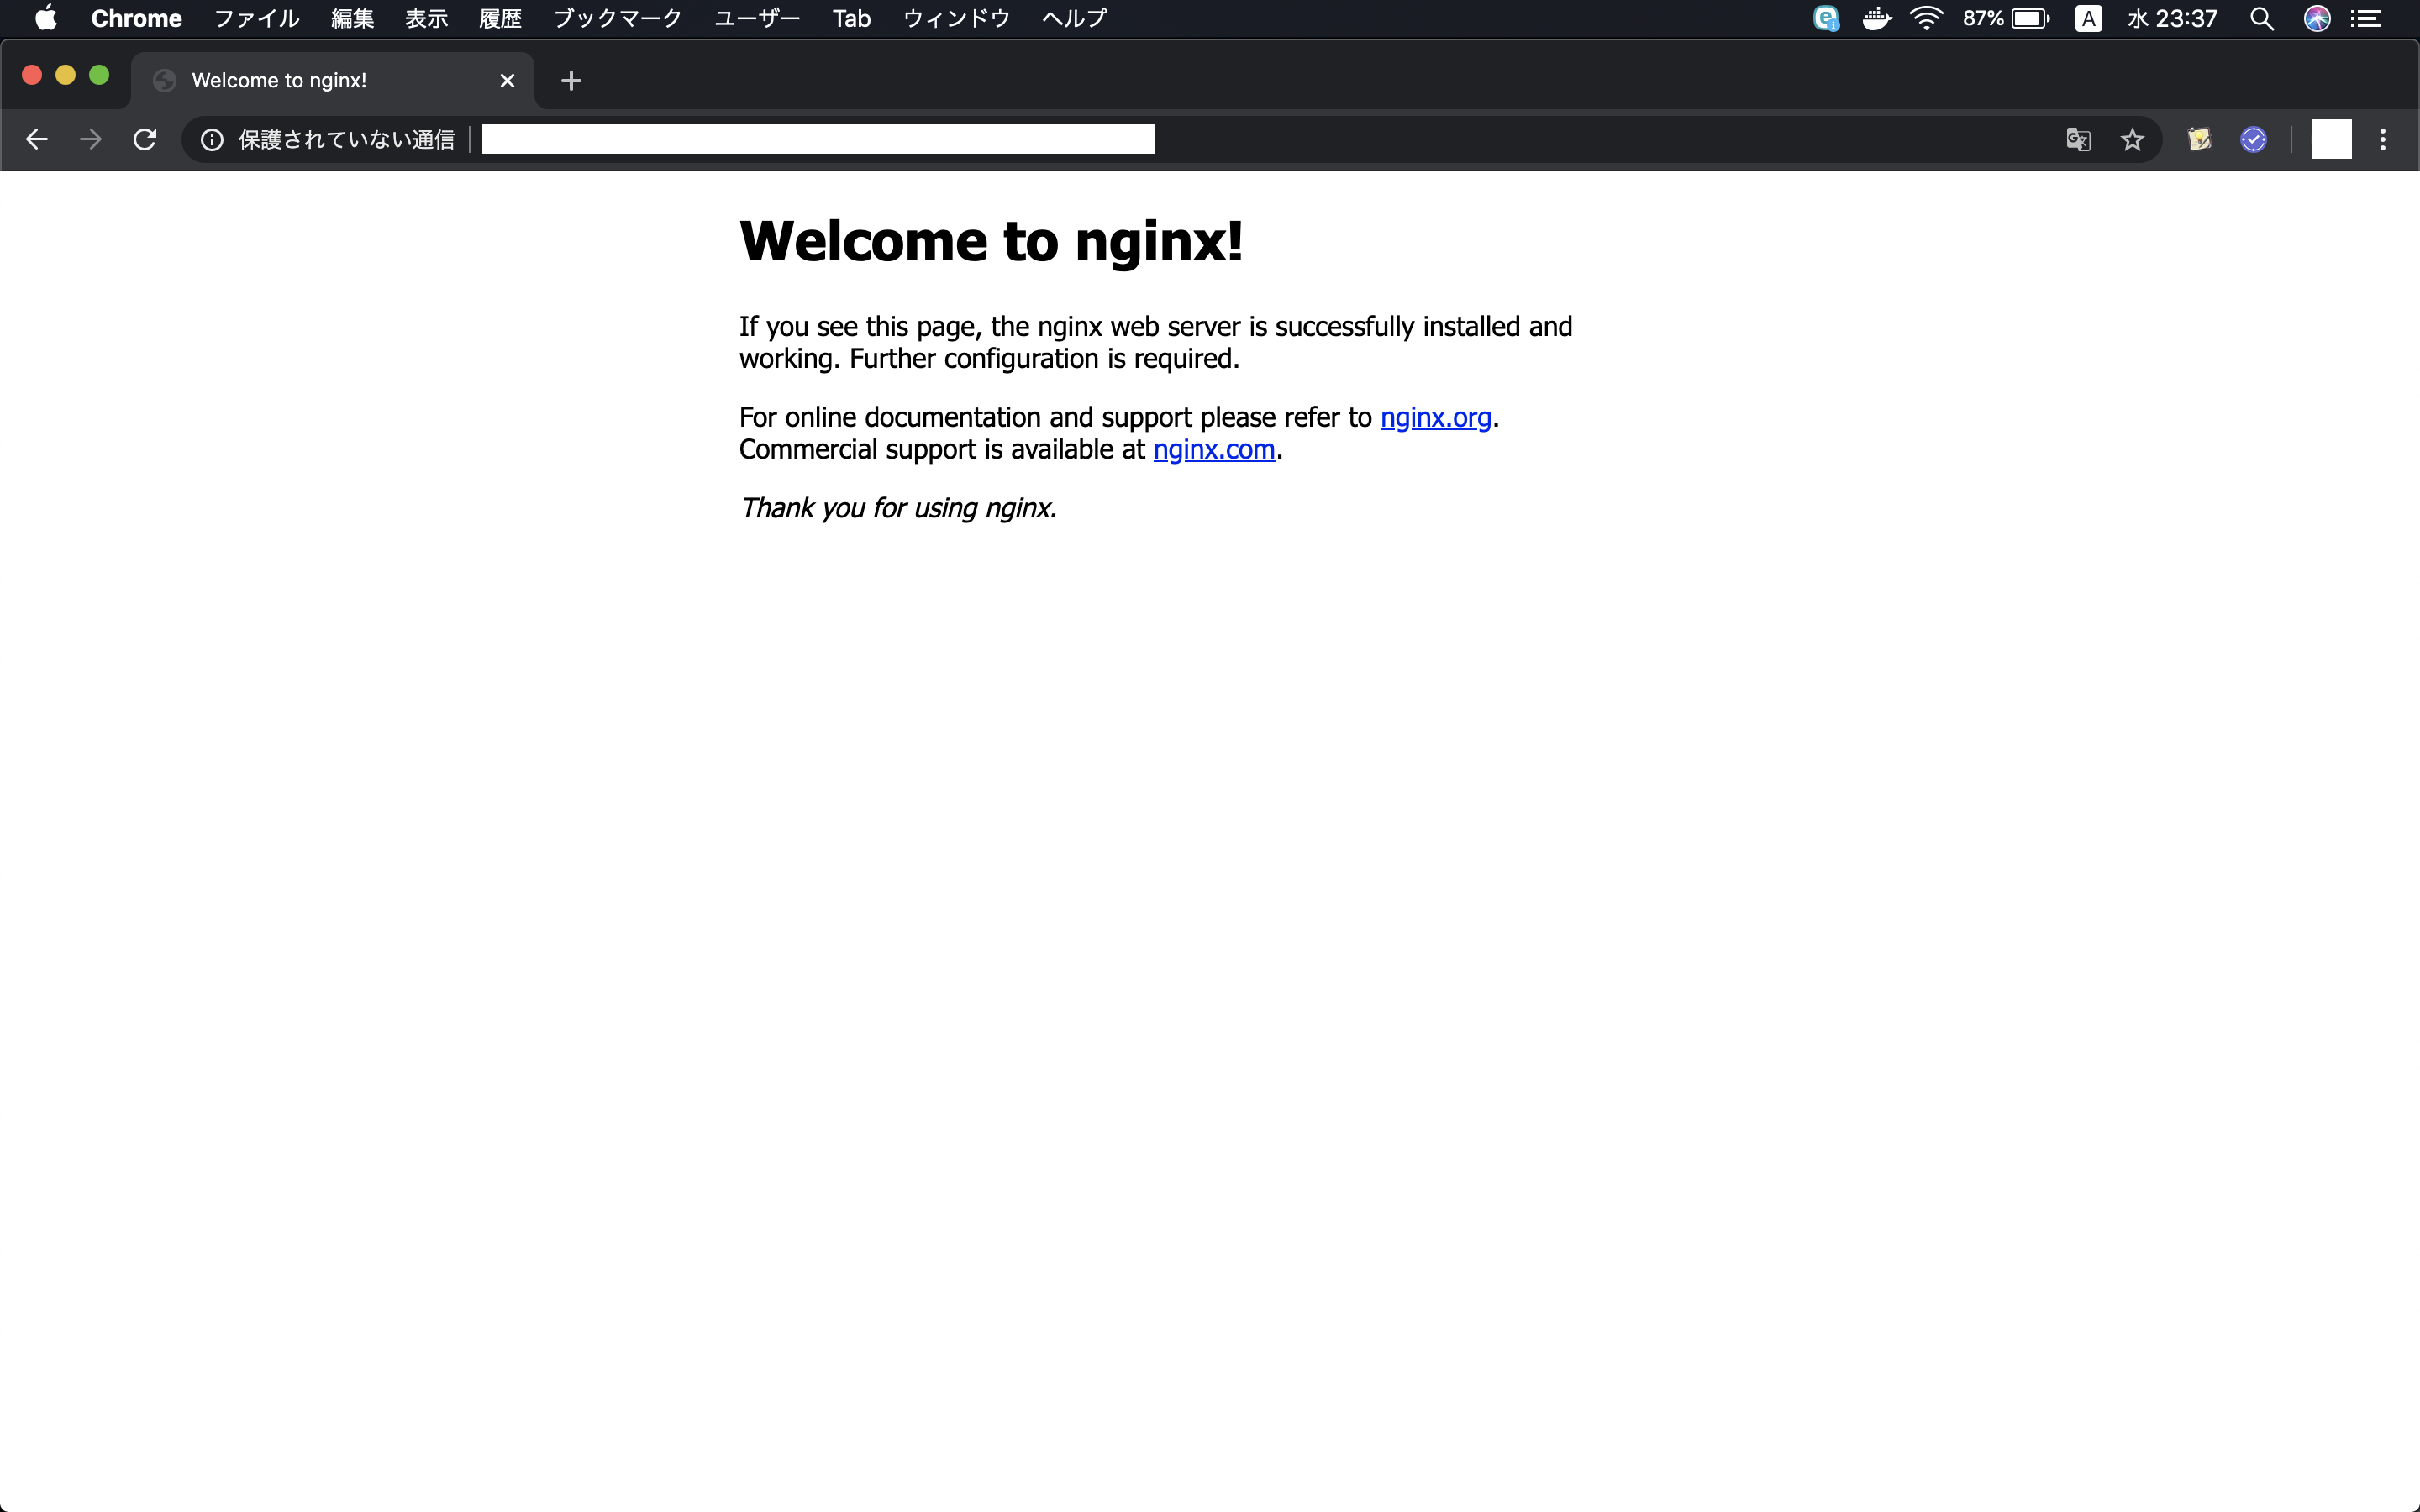Open the 表示 menu
The width and height of the screenshot is (2420, 1512).
[x=426, y=18]
